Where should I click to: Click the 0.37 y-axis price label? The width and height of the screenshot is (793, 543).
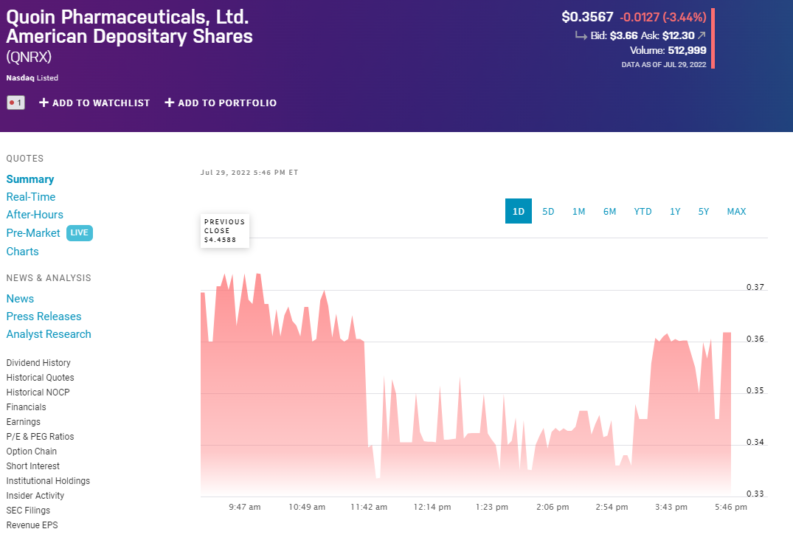click(x=755, y=287)
